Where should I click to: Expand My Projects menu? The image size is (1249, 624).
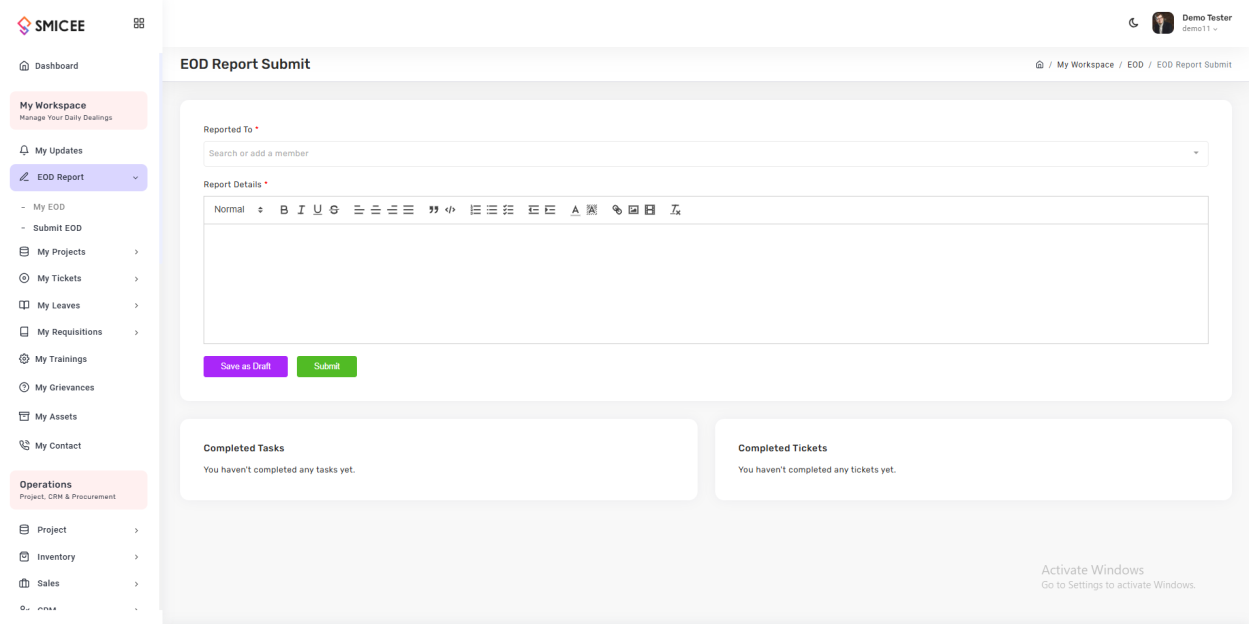78,252
